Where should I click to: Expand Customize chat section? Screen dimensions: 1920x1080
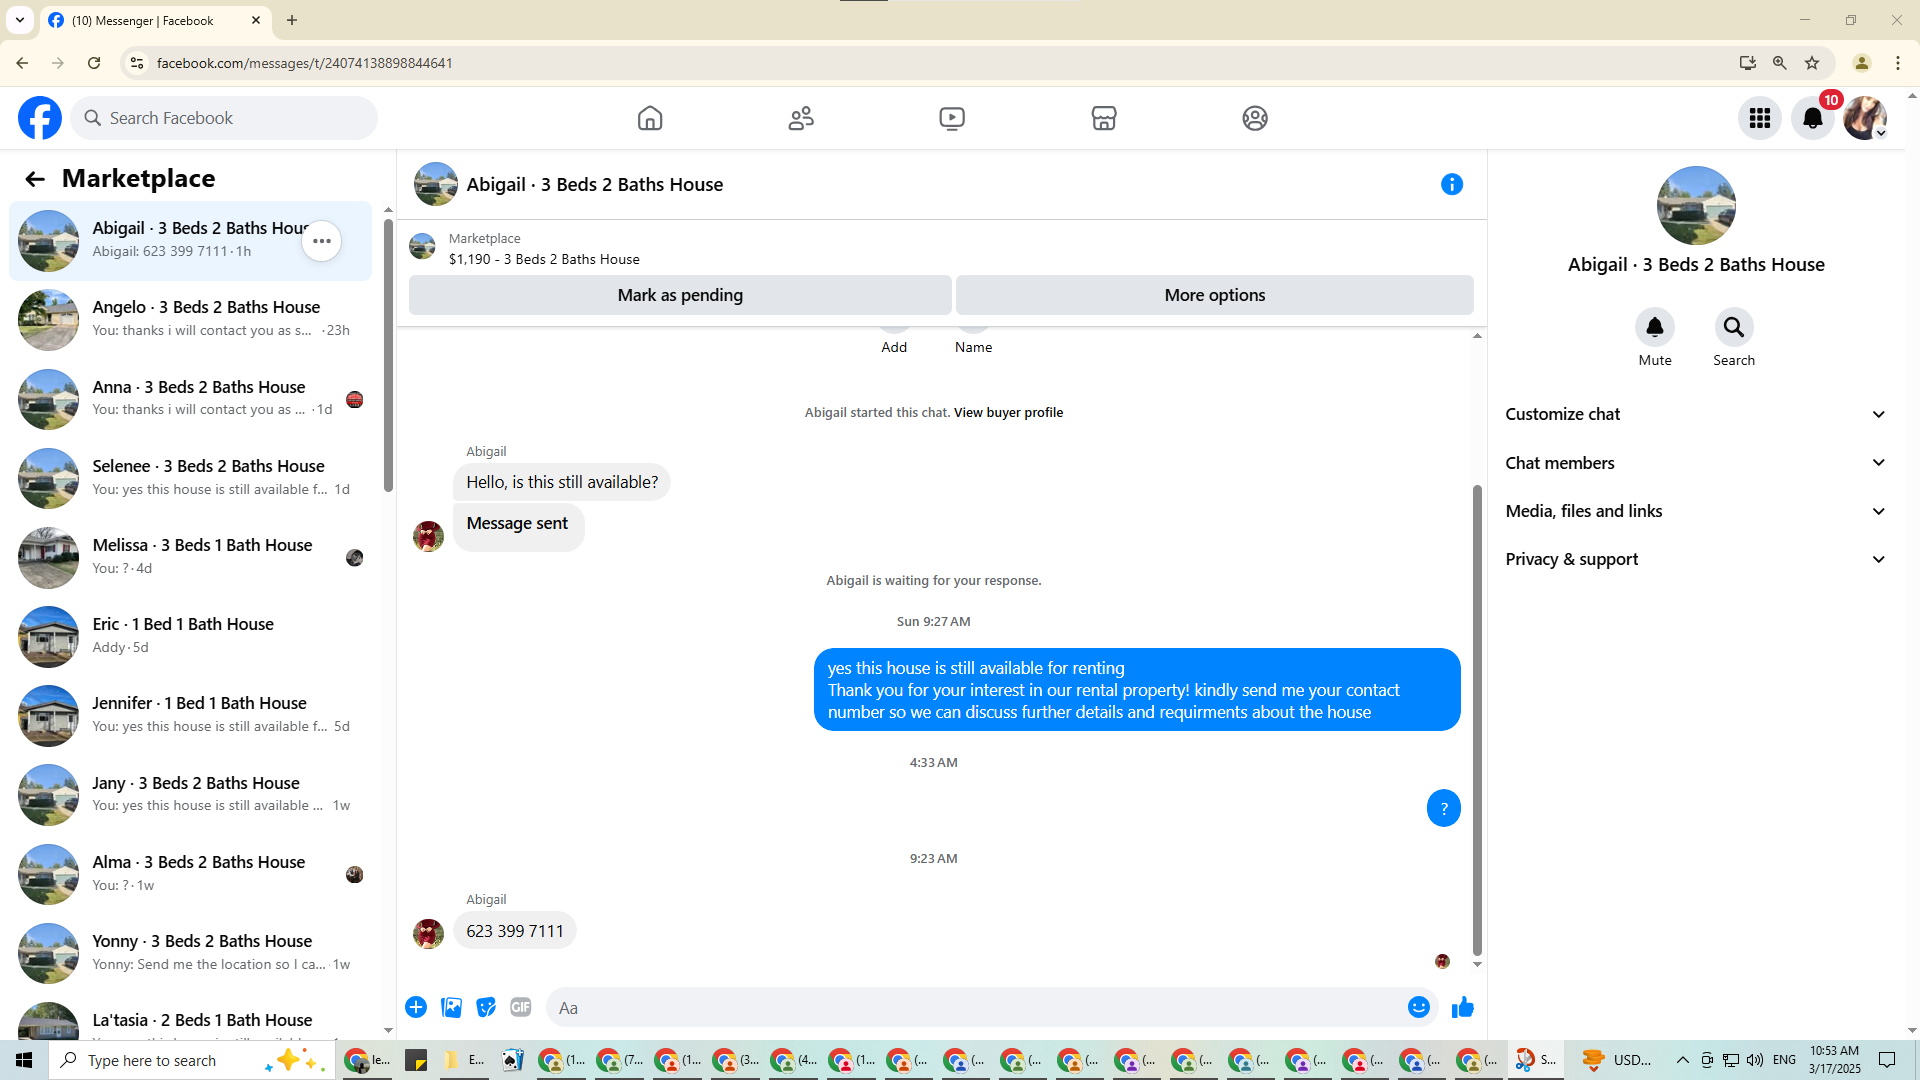point(1696,414)
